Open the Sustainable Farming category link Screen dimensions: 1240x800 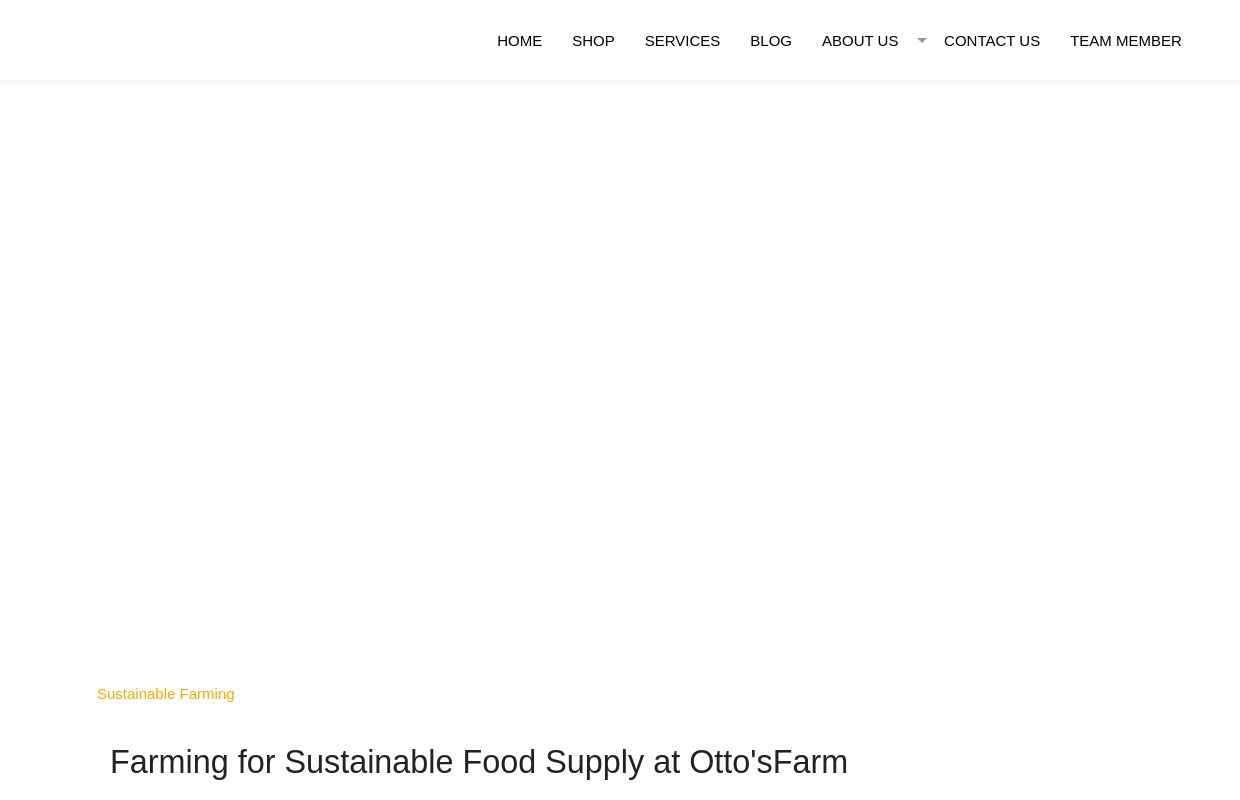pyautogui.click(x=165, y=693)
